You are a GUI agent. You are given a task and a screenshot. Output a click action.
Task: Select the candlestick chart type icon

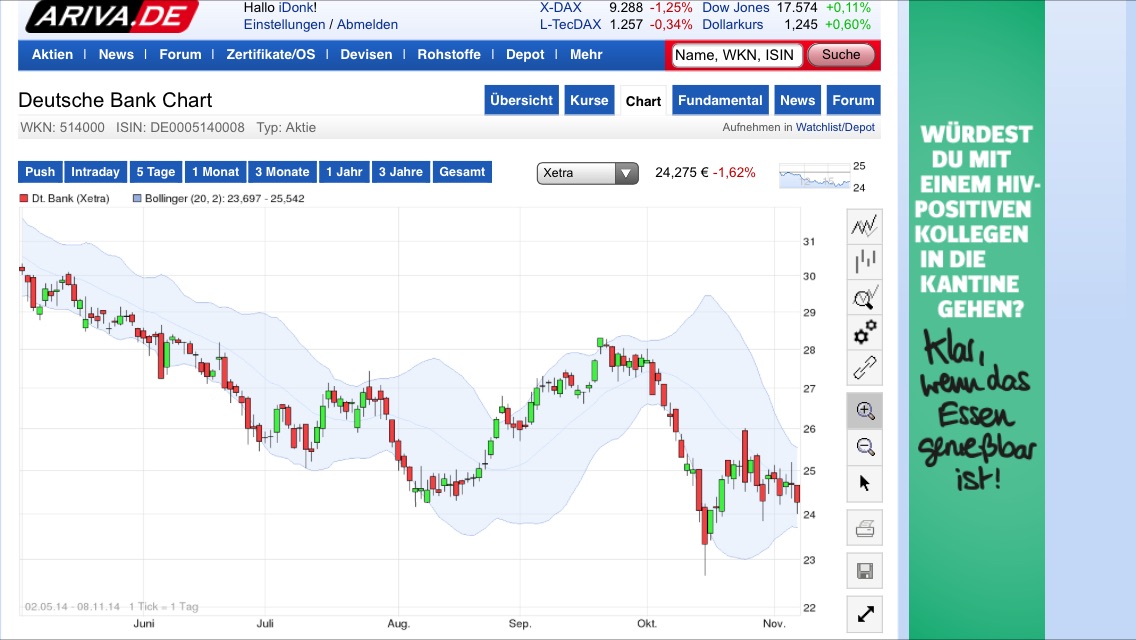864,262
